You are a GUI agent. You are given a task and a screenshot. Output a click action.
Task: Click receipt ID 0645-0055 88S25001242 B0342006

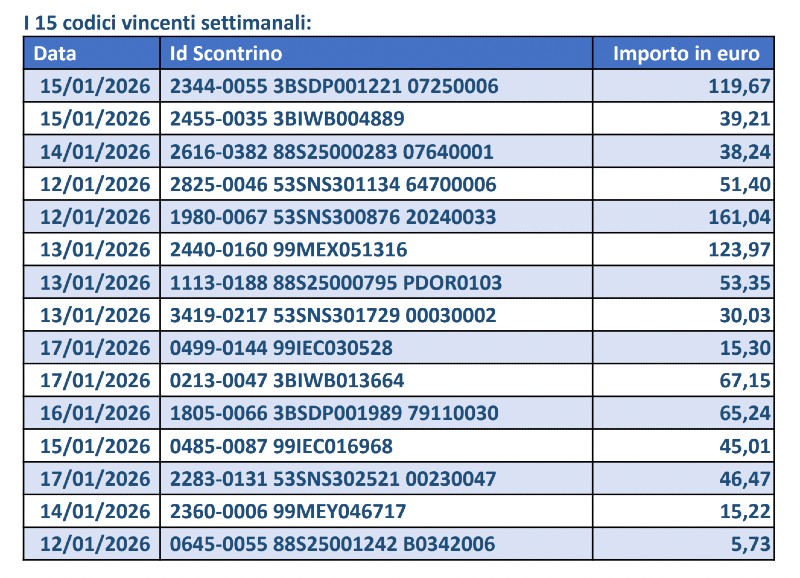pyautogui.click(x=332, y=544)
